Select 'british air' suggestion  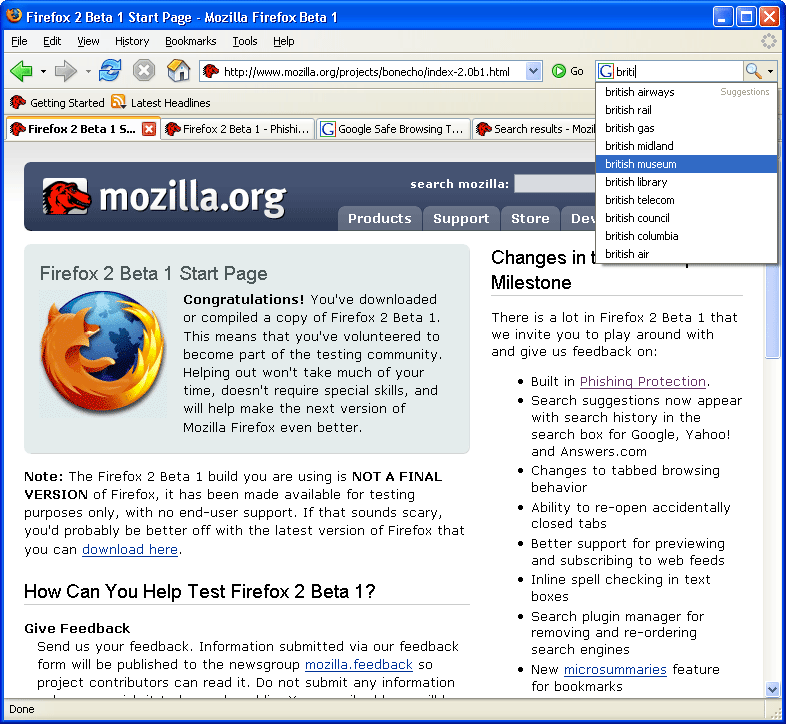686,254
